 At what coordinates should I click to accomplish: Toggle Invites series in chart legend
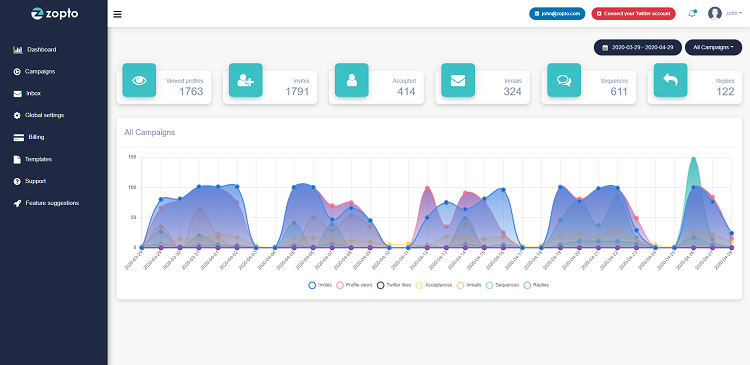click(320, 285)
